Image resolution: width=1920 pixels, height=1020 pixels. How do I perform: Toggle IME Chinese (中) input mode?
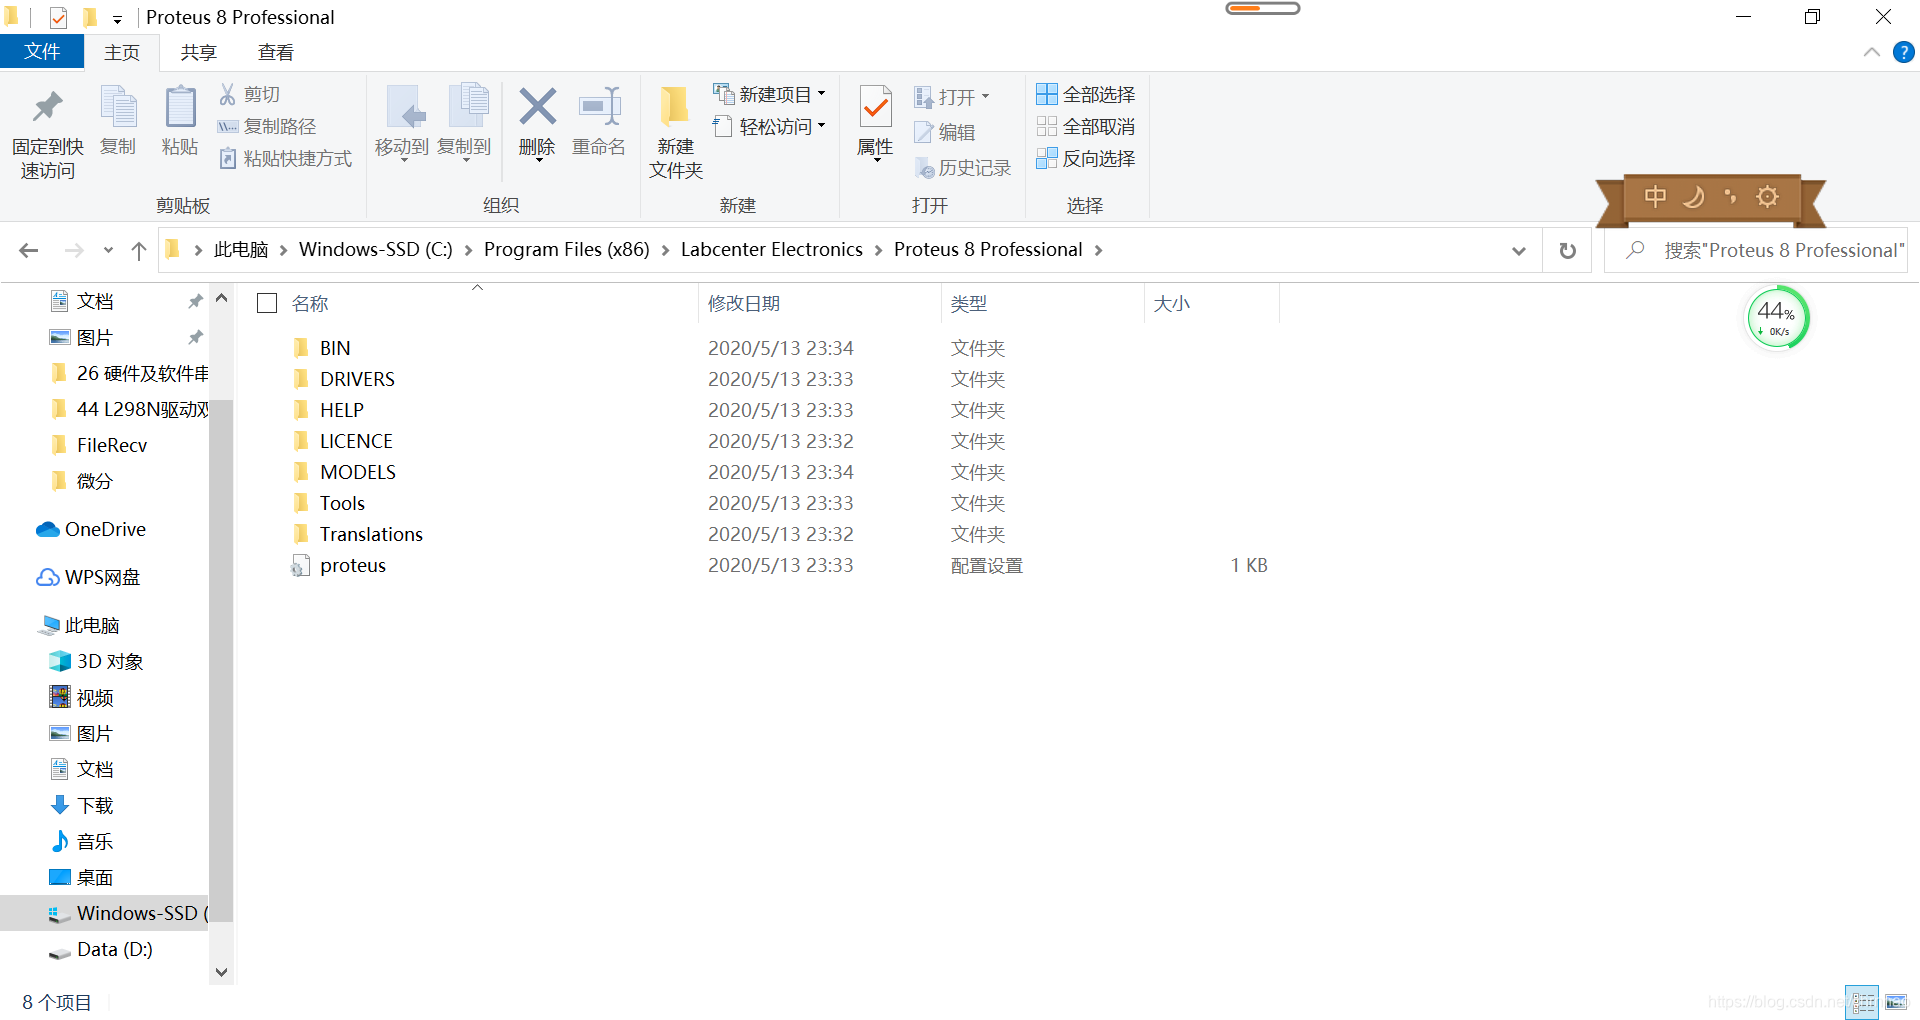tap(1655, 196)
